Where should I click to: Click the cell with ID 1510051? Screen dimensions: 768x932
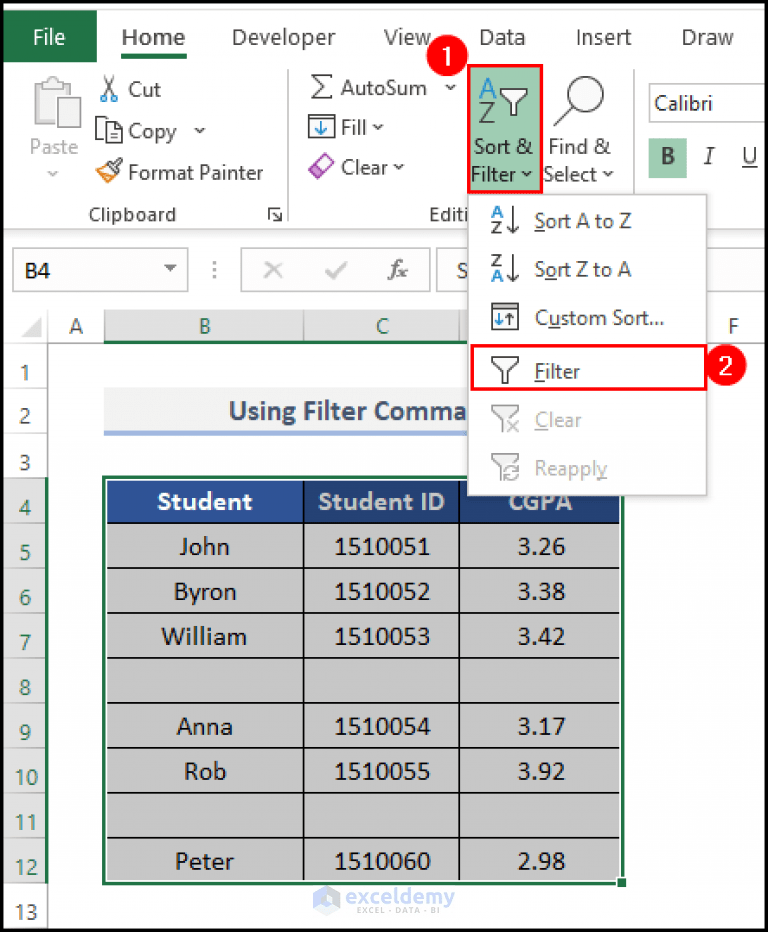pyautogui.click(x=382, y=546)
